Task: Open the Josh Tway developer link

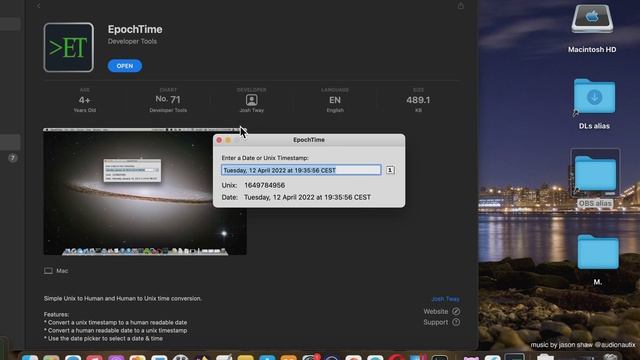Action: coord(445,299)
